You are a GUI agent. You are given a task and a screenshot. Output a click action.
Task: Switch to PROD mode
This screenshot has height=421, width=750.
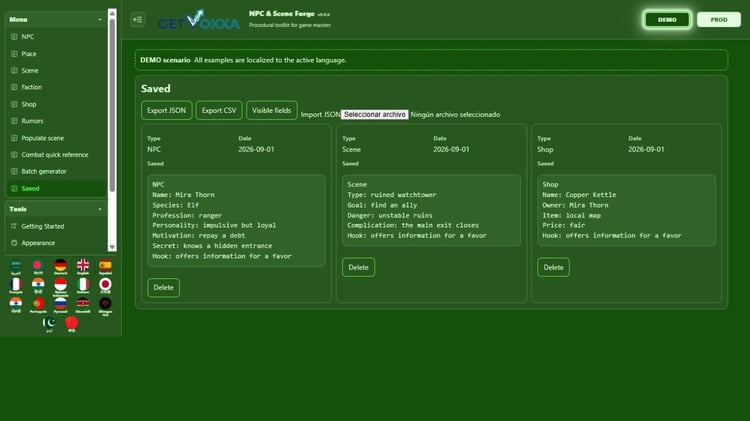pos(718,20)
